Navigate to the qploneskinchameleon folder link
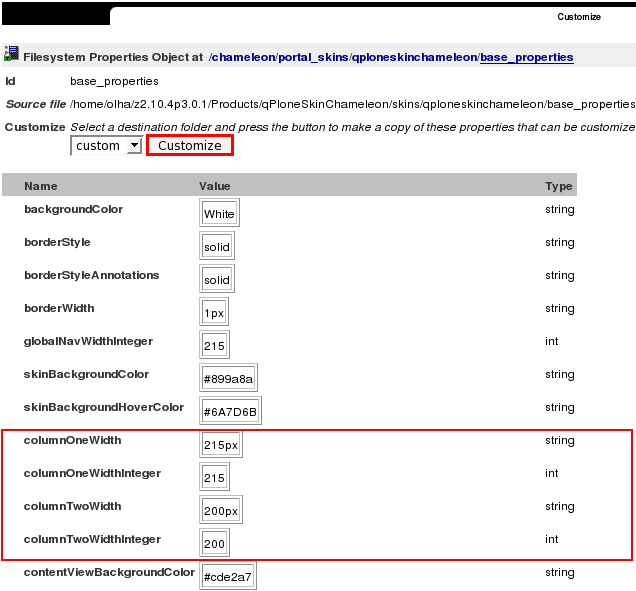636x591 pixels. tap(414, 58)
